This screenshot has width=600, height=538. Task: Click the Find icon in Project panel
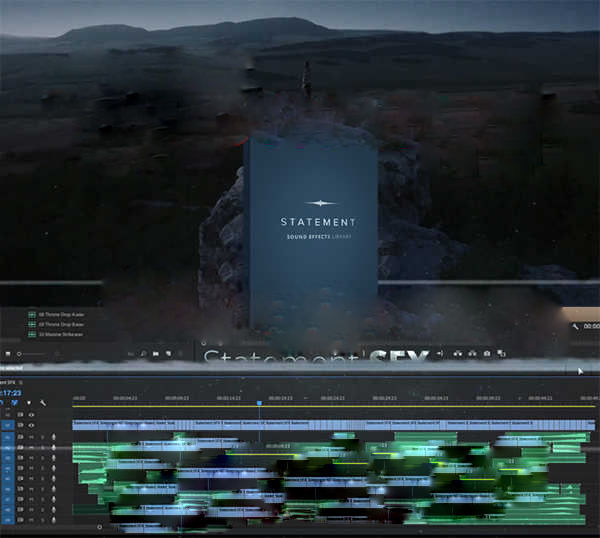[143, 354]
